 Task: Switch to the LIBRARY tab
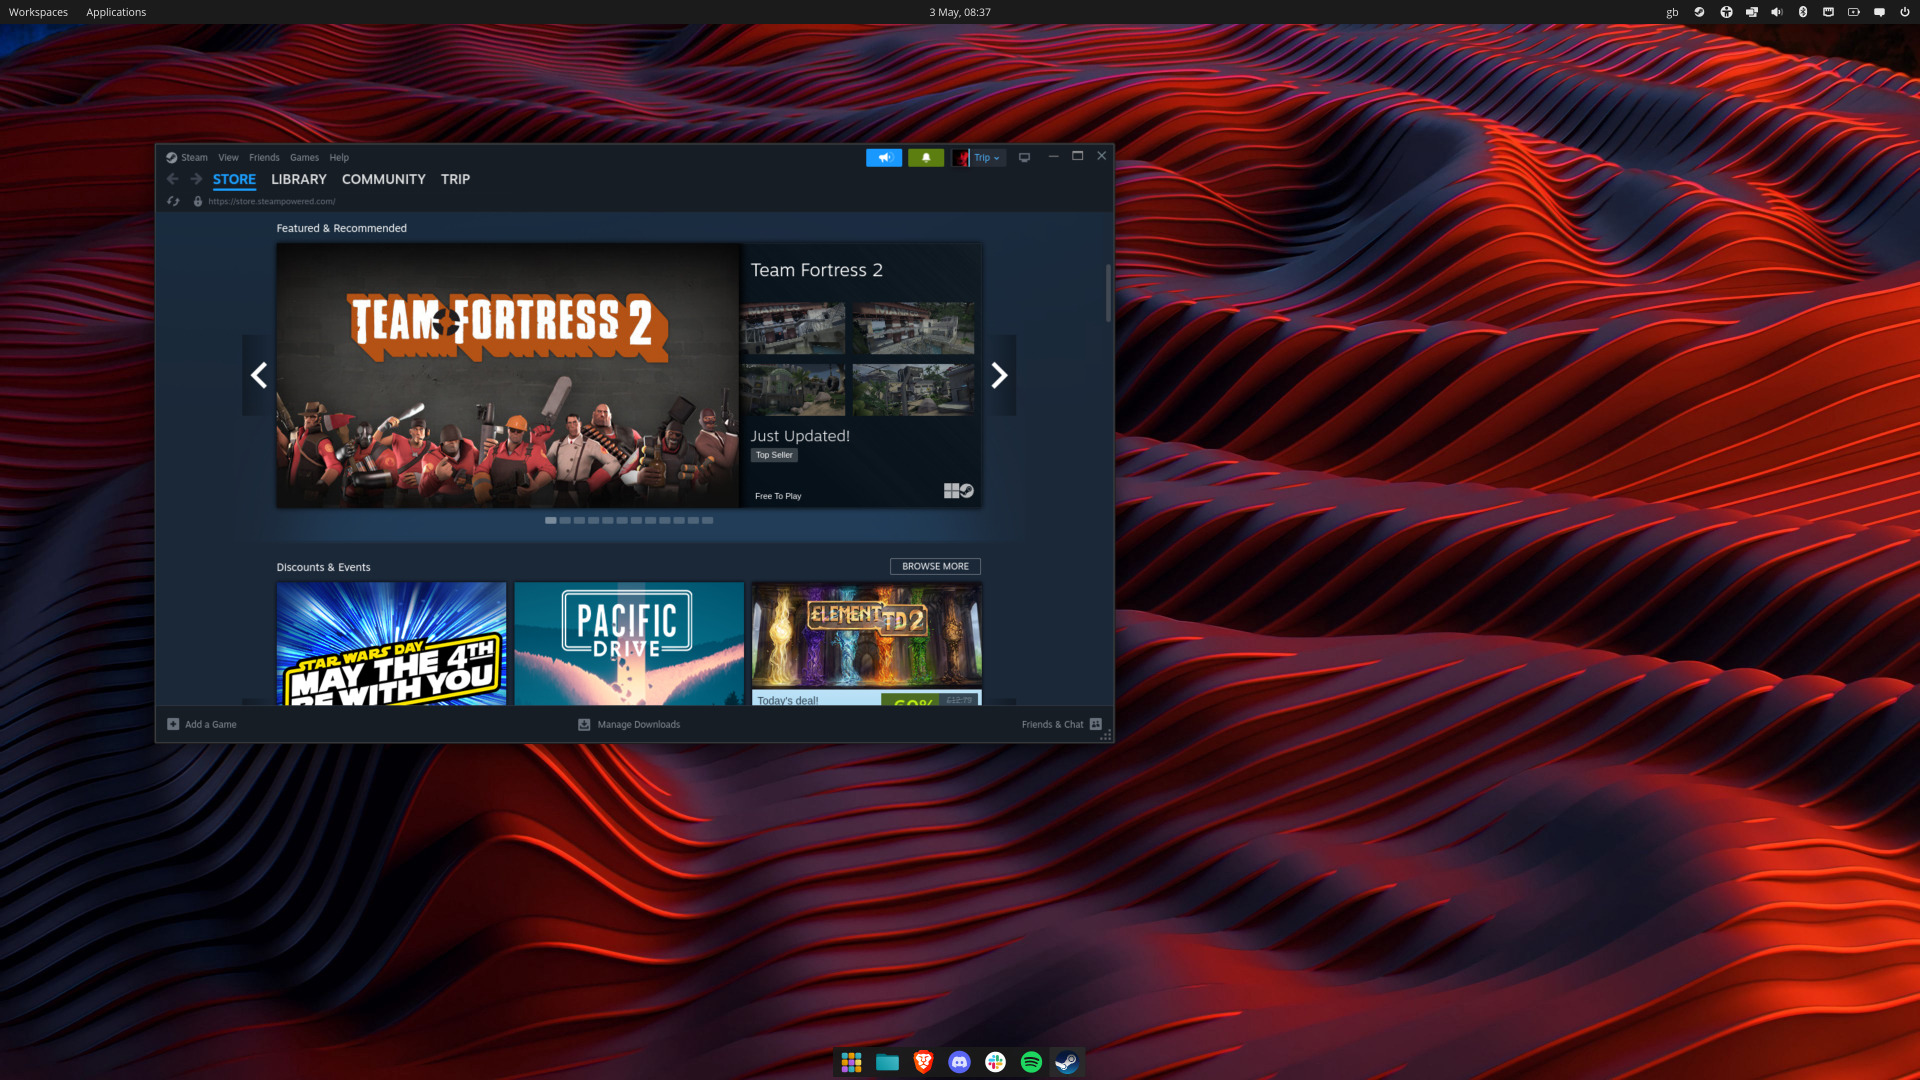(299, 179)
